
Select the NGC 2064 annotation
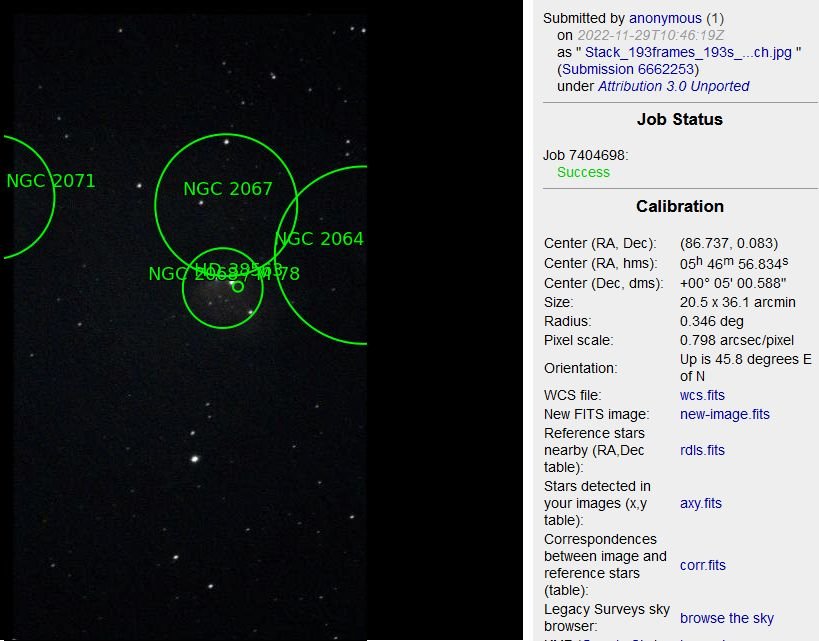319,239
